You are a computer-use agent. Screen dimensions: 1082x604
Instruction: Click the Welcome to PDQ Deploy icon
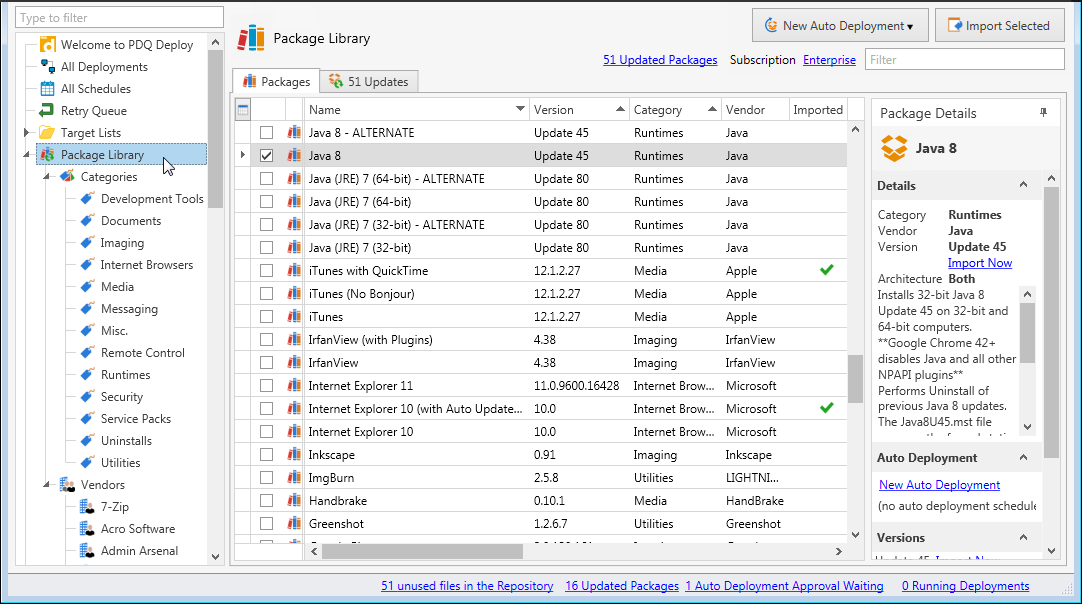point(47,45)
